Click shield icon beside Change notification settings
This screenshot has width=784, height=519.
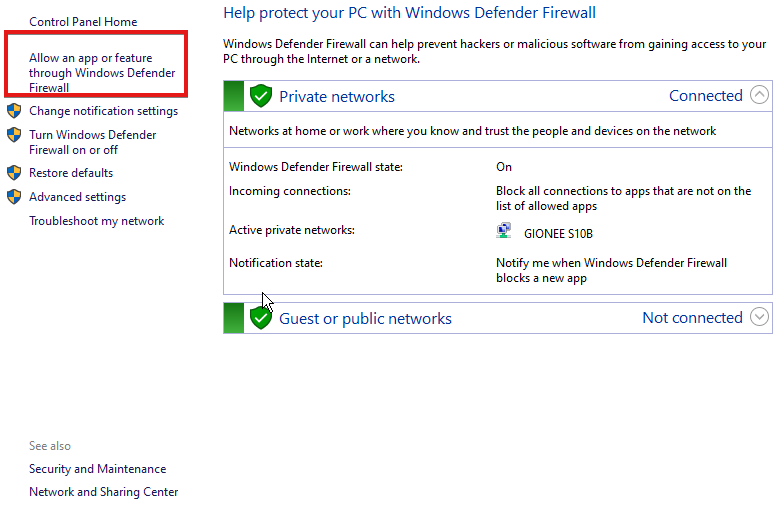pyautogui.click(x=14, y=110)
